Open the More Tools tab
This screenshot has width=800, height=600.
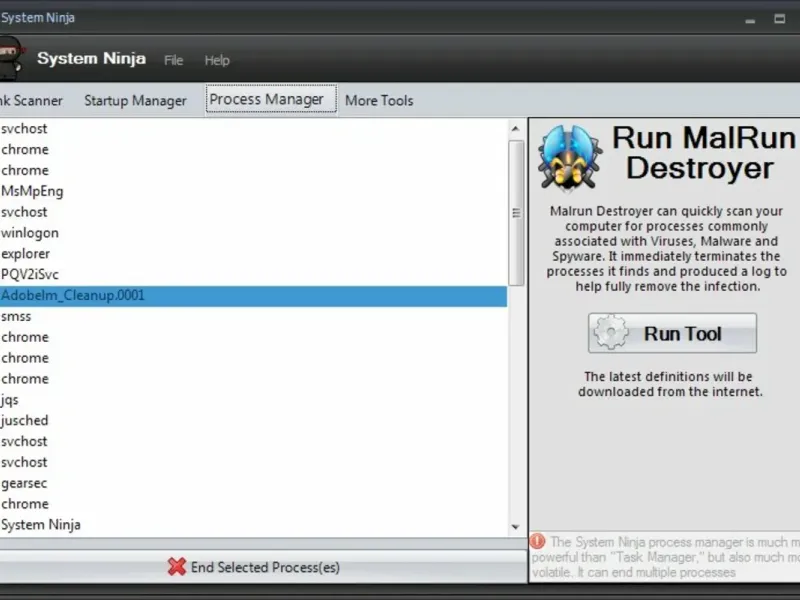(x=379, y=101)
